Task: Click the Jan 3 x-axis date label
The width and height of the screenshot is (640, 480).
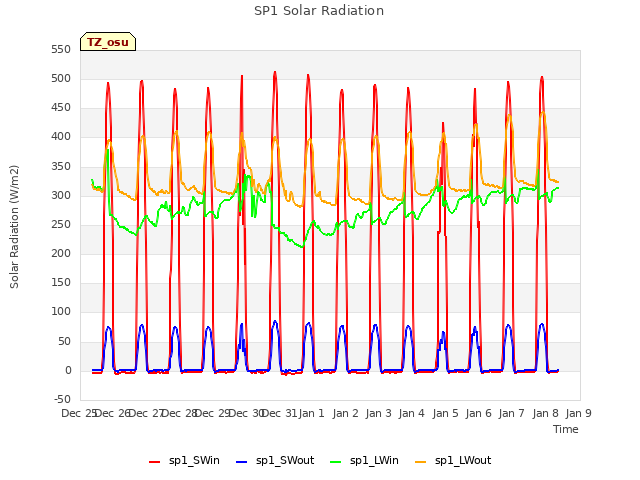Action: [x=378, y=413]
